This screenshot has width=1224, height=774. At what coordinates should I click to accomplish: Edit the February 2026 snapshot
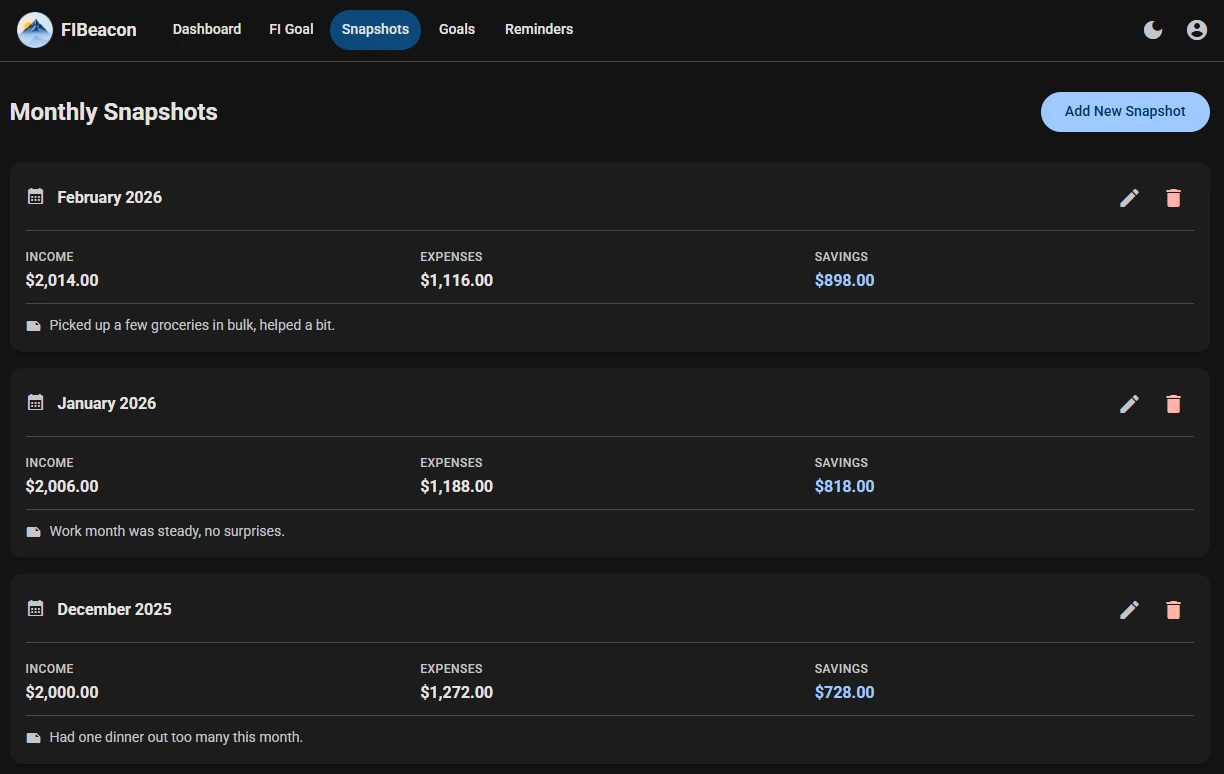click(1129, 198)
